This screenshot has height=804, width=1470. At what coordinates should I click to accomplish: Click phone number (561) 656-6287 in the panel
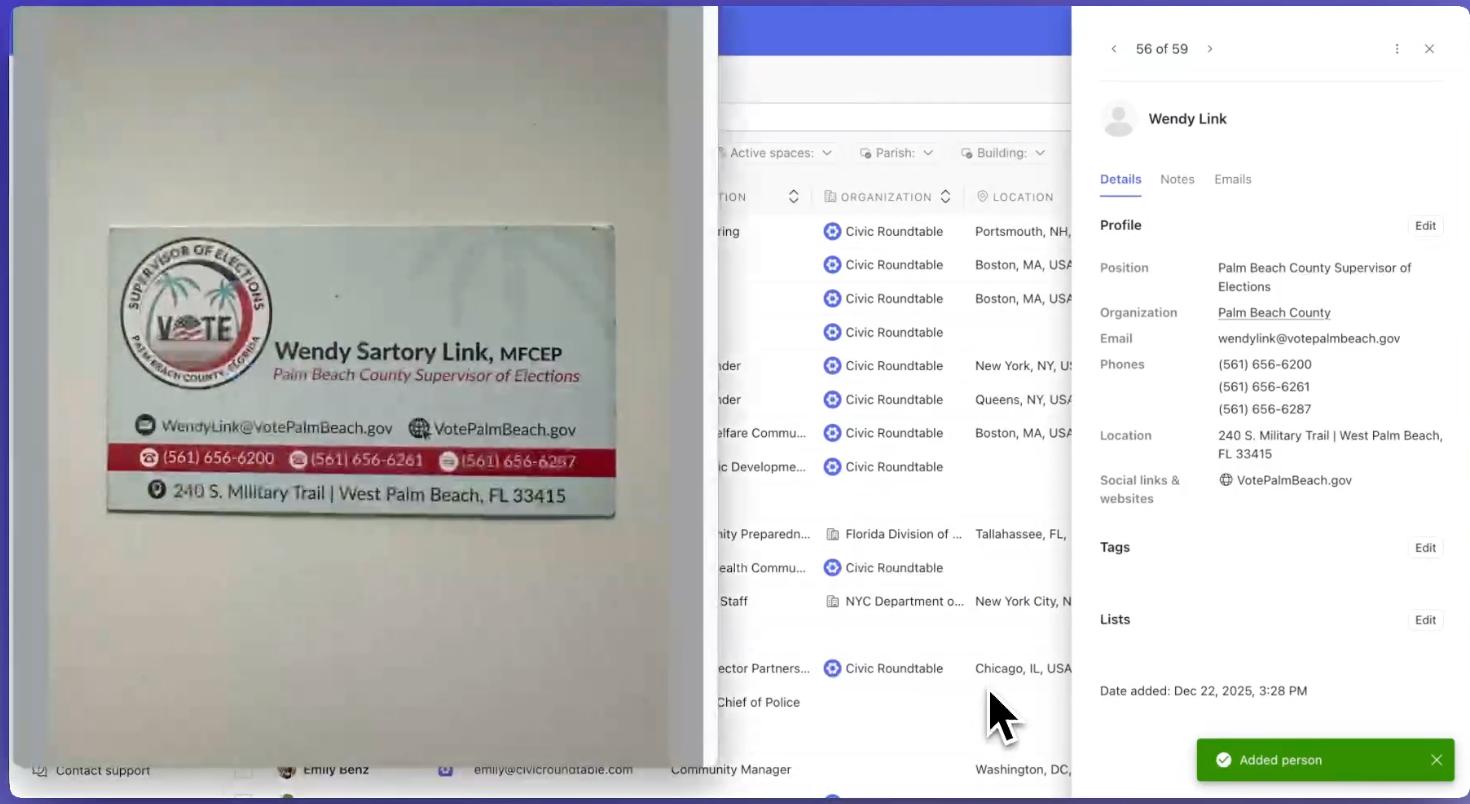click(x=1265, y=409)
